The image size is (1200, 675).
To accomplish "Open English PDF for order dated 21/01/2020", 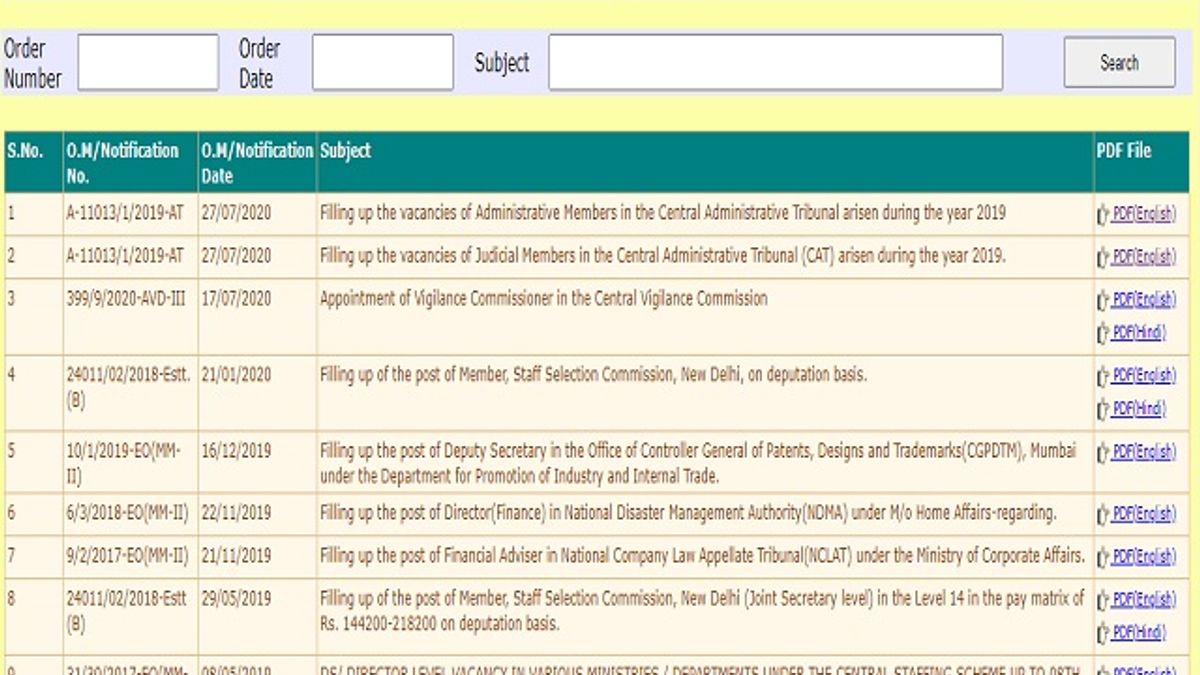I will click(x=1143, y=377).
